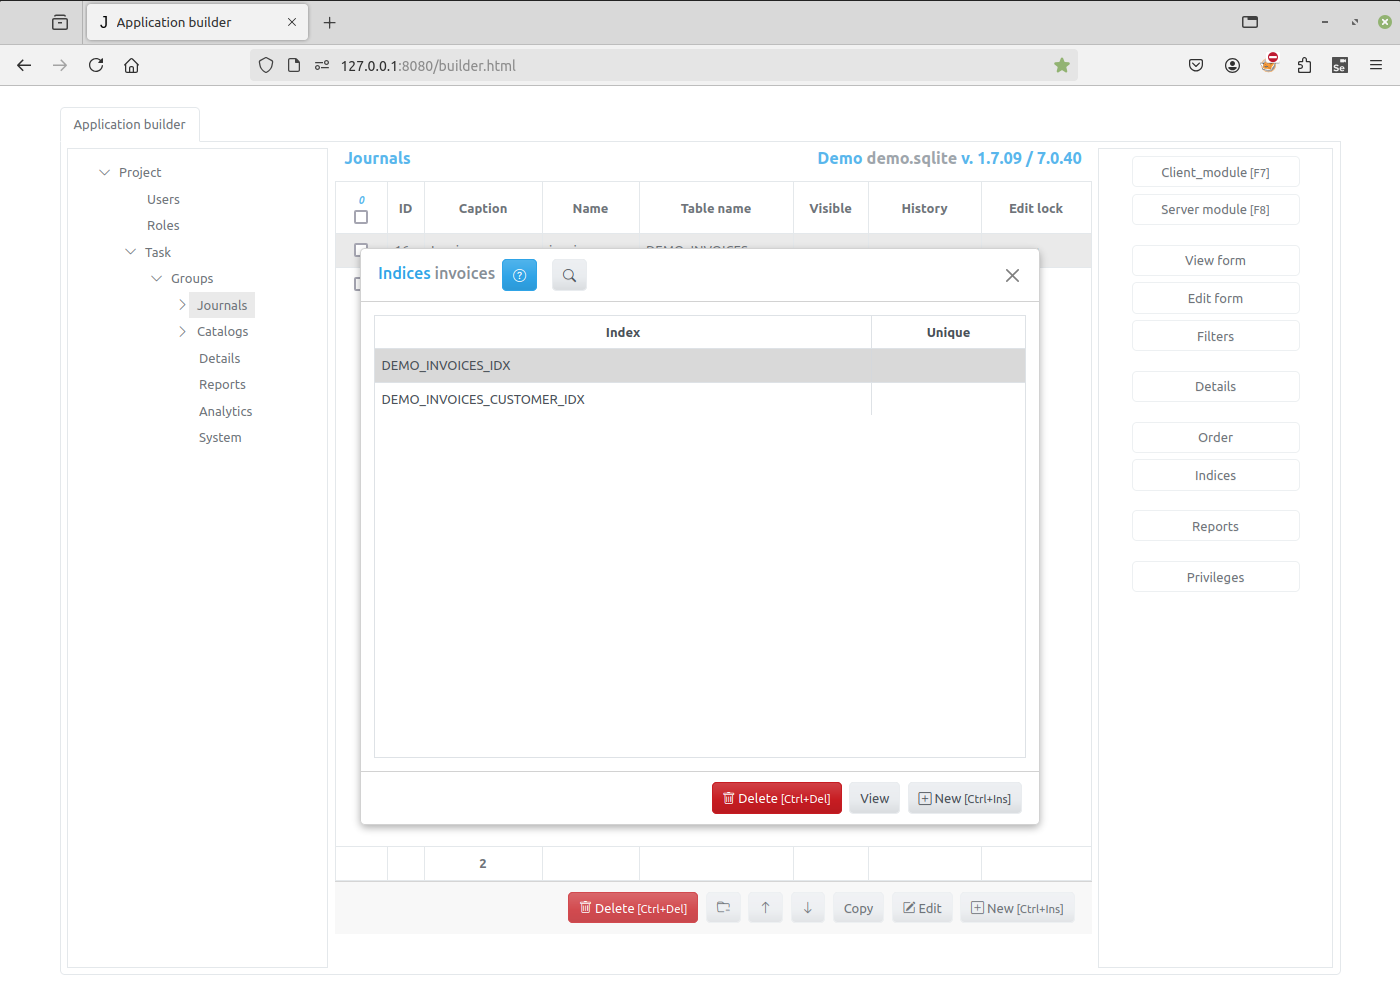
Task: Bookmark page with the star icon
Action: coord(1061,66)
